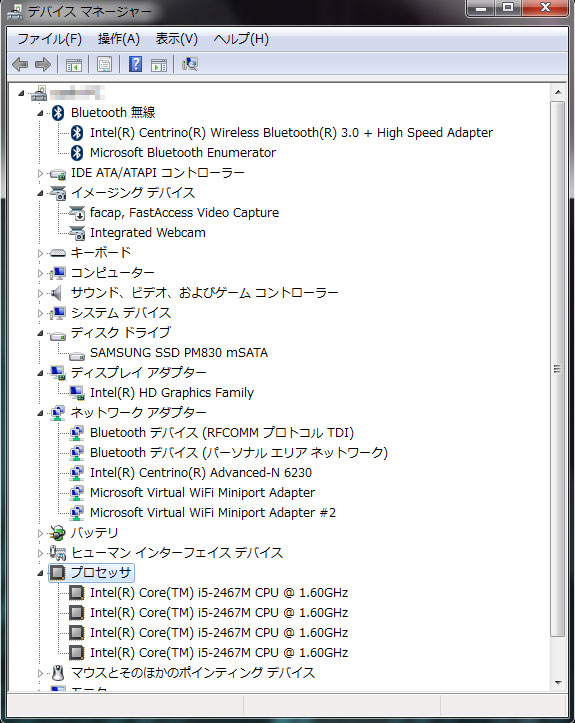Collapse the ディスク ドライブ node
Screen dimensions: 575x723
40,333
